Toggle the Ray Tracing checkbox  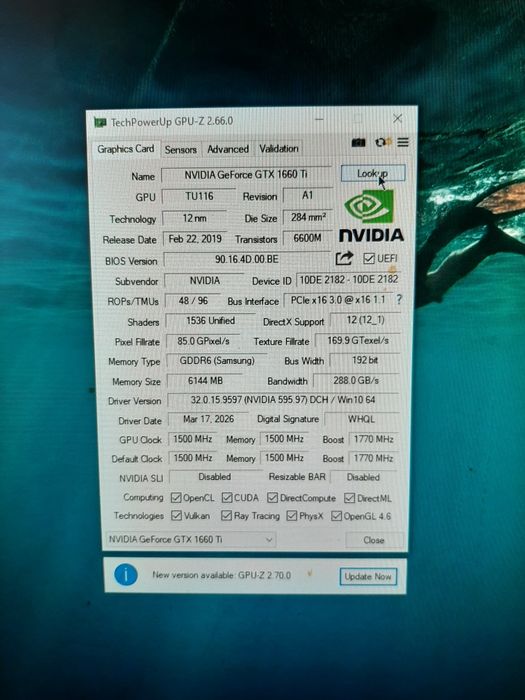[x=227, y=516]
